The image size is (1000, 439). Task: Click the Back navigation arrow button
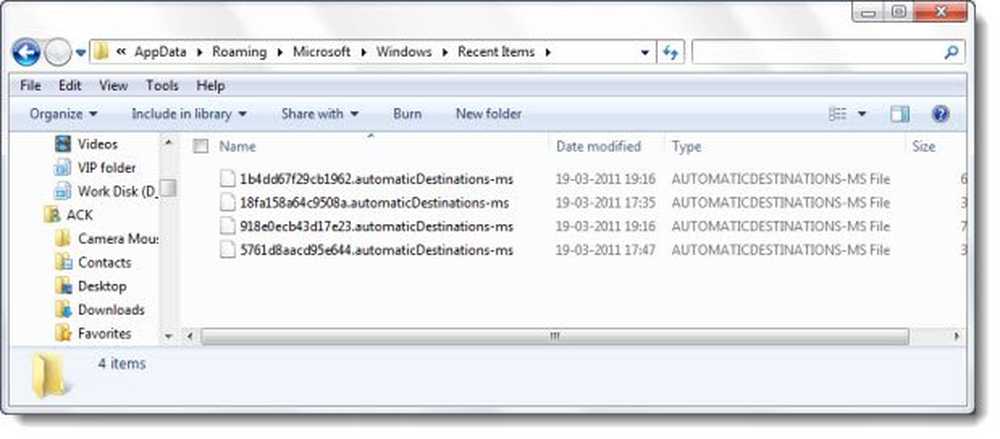[x=26, y=52]
